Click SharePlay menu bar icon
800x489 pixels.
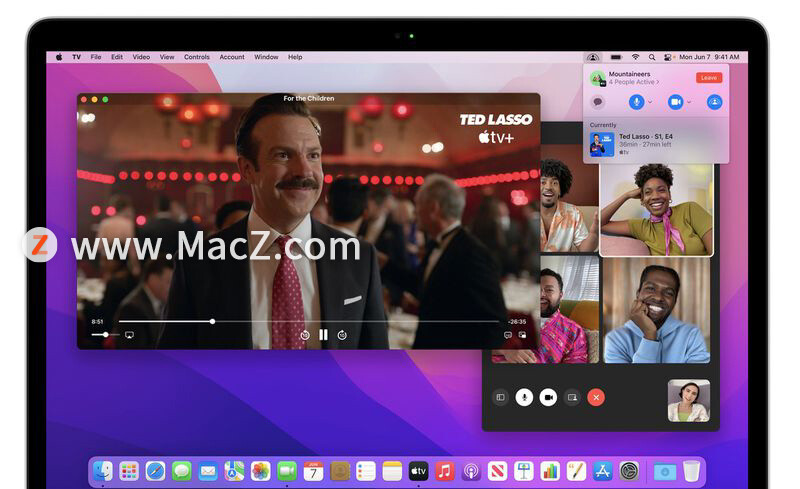(x=593, y=57)
